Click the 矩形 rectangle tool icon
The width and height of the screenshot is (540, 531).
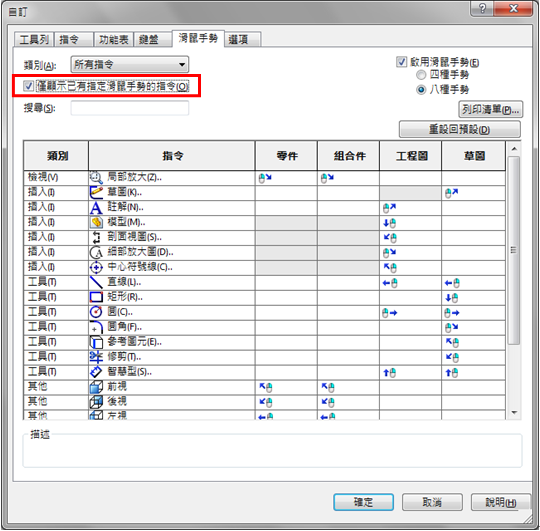[96, 297]
